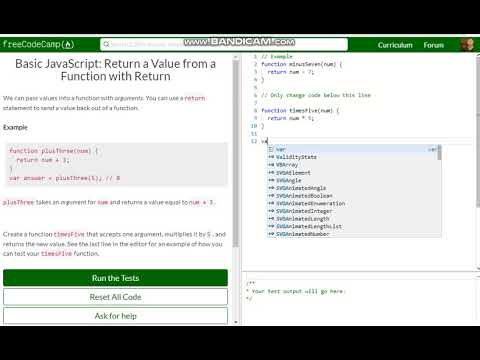480x360 pixels.
Task: Select the VBArray autocomplete suggestion
Action: click(353, 165)
